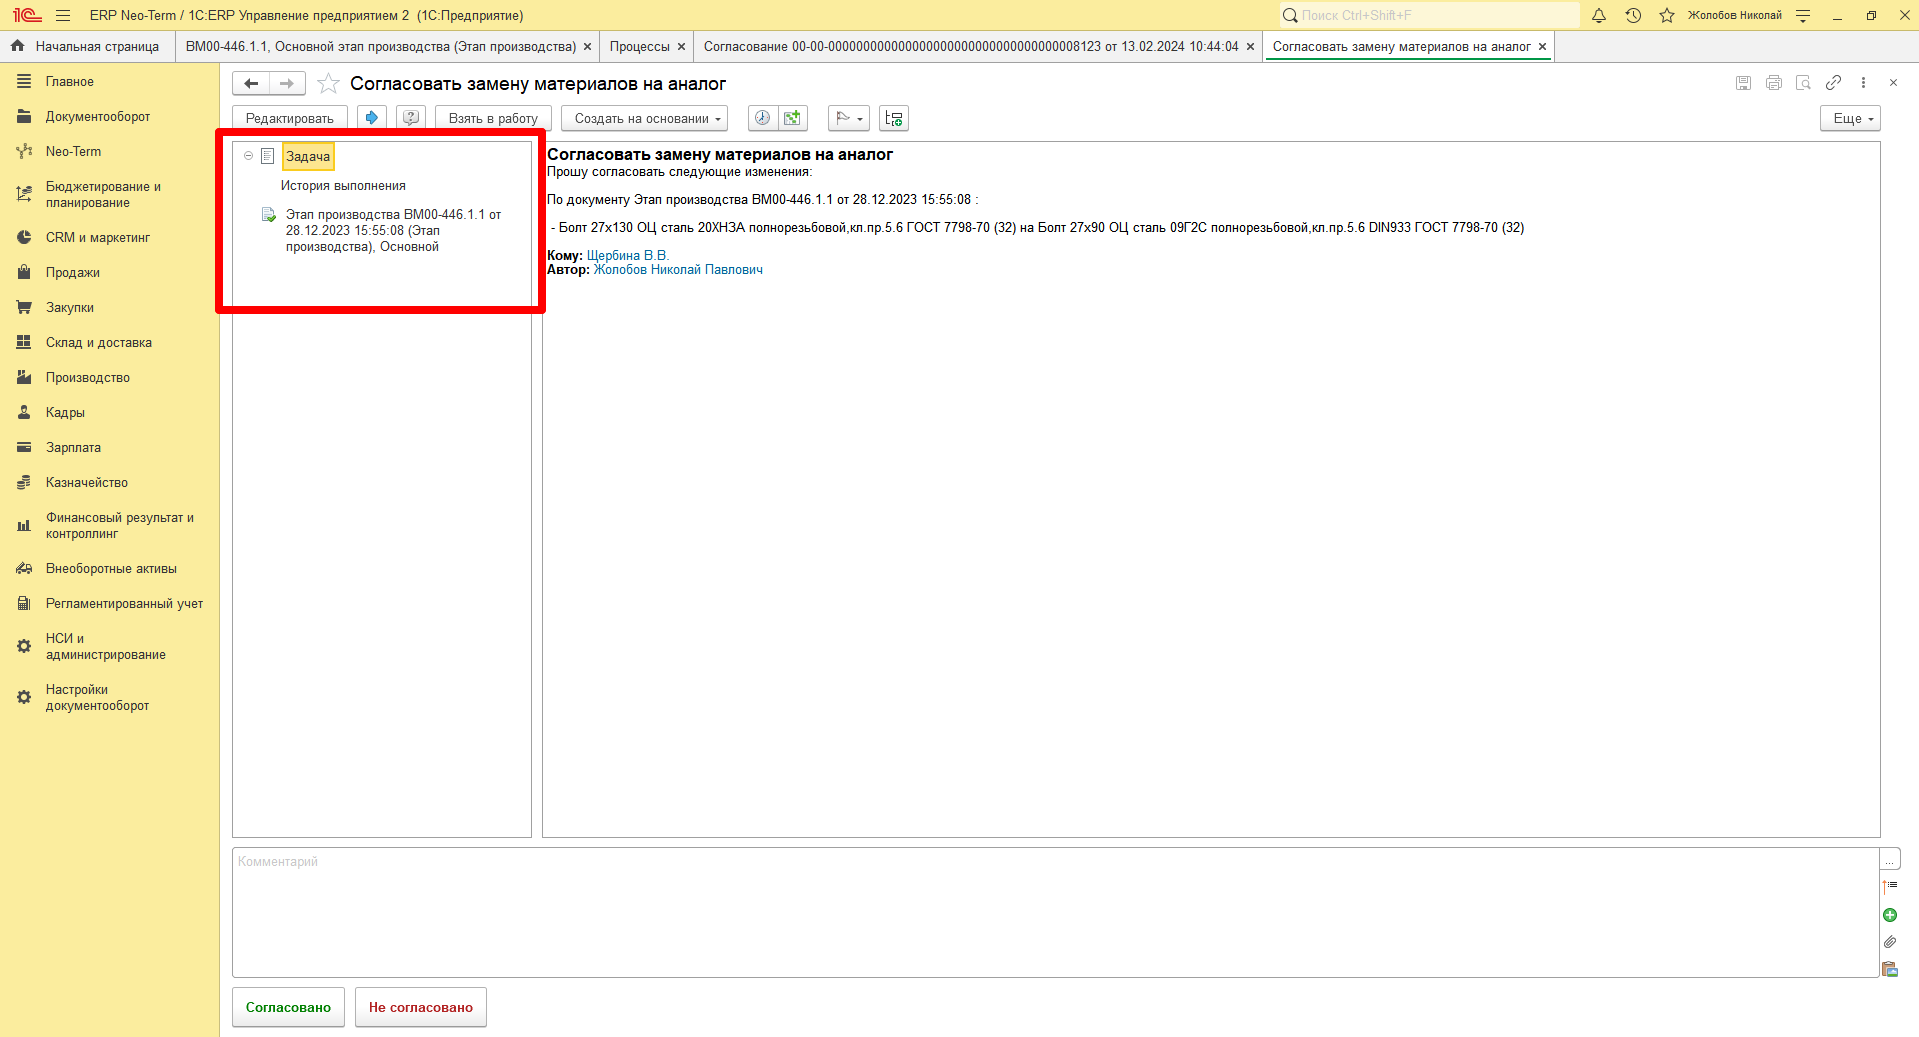Click the 'Не согласовано' button
Image resolution: width=1919 pixels, height=1037 pixels.
421,1007
